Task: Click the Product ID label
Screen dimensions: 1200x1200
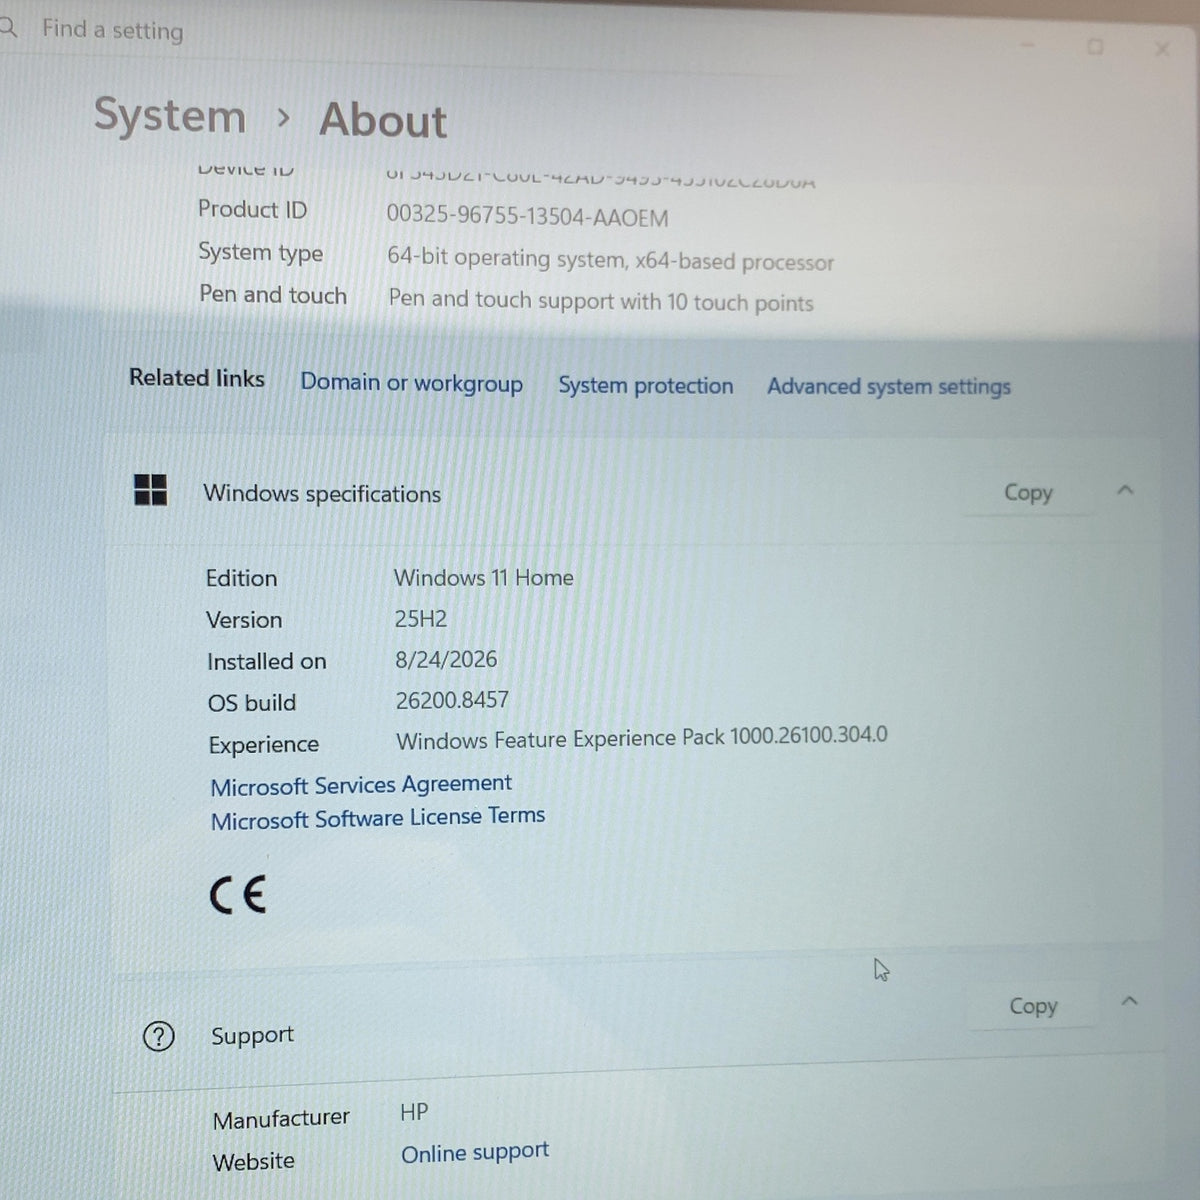Action: (252, 210)
